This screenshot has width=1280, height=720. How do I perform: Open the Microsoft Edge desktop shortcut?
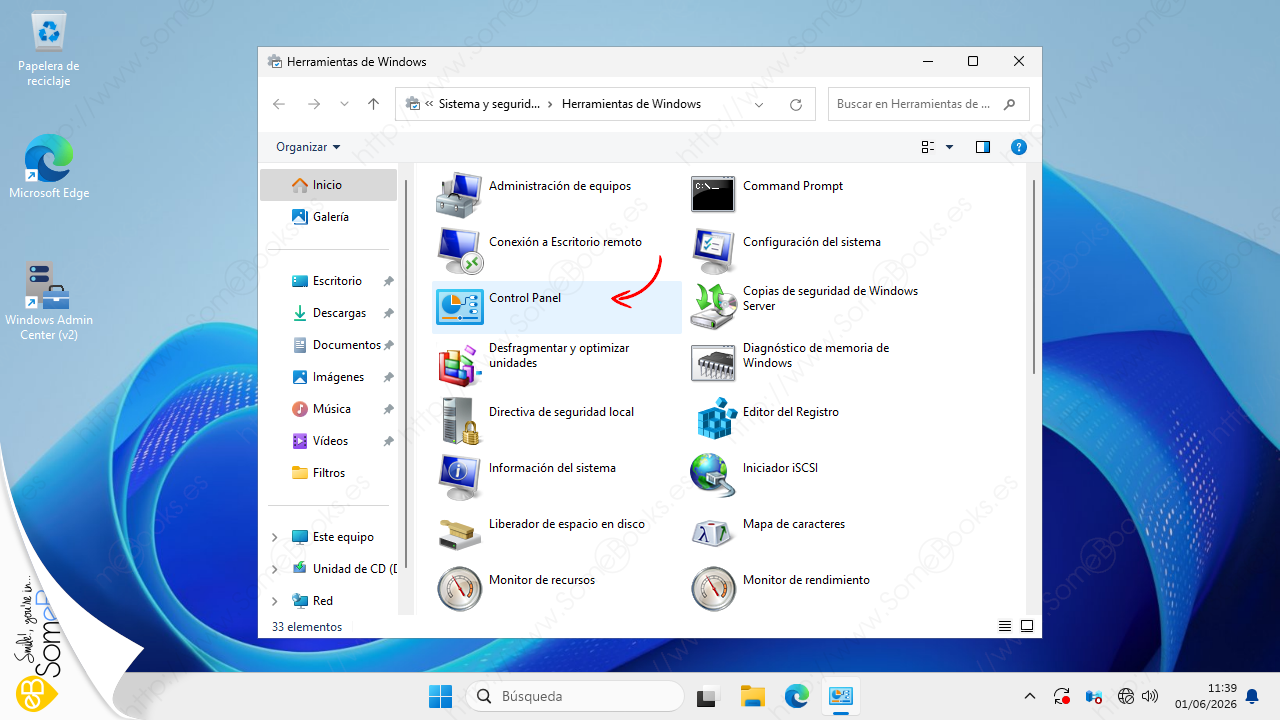(49, 166)
